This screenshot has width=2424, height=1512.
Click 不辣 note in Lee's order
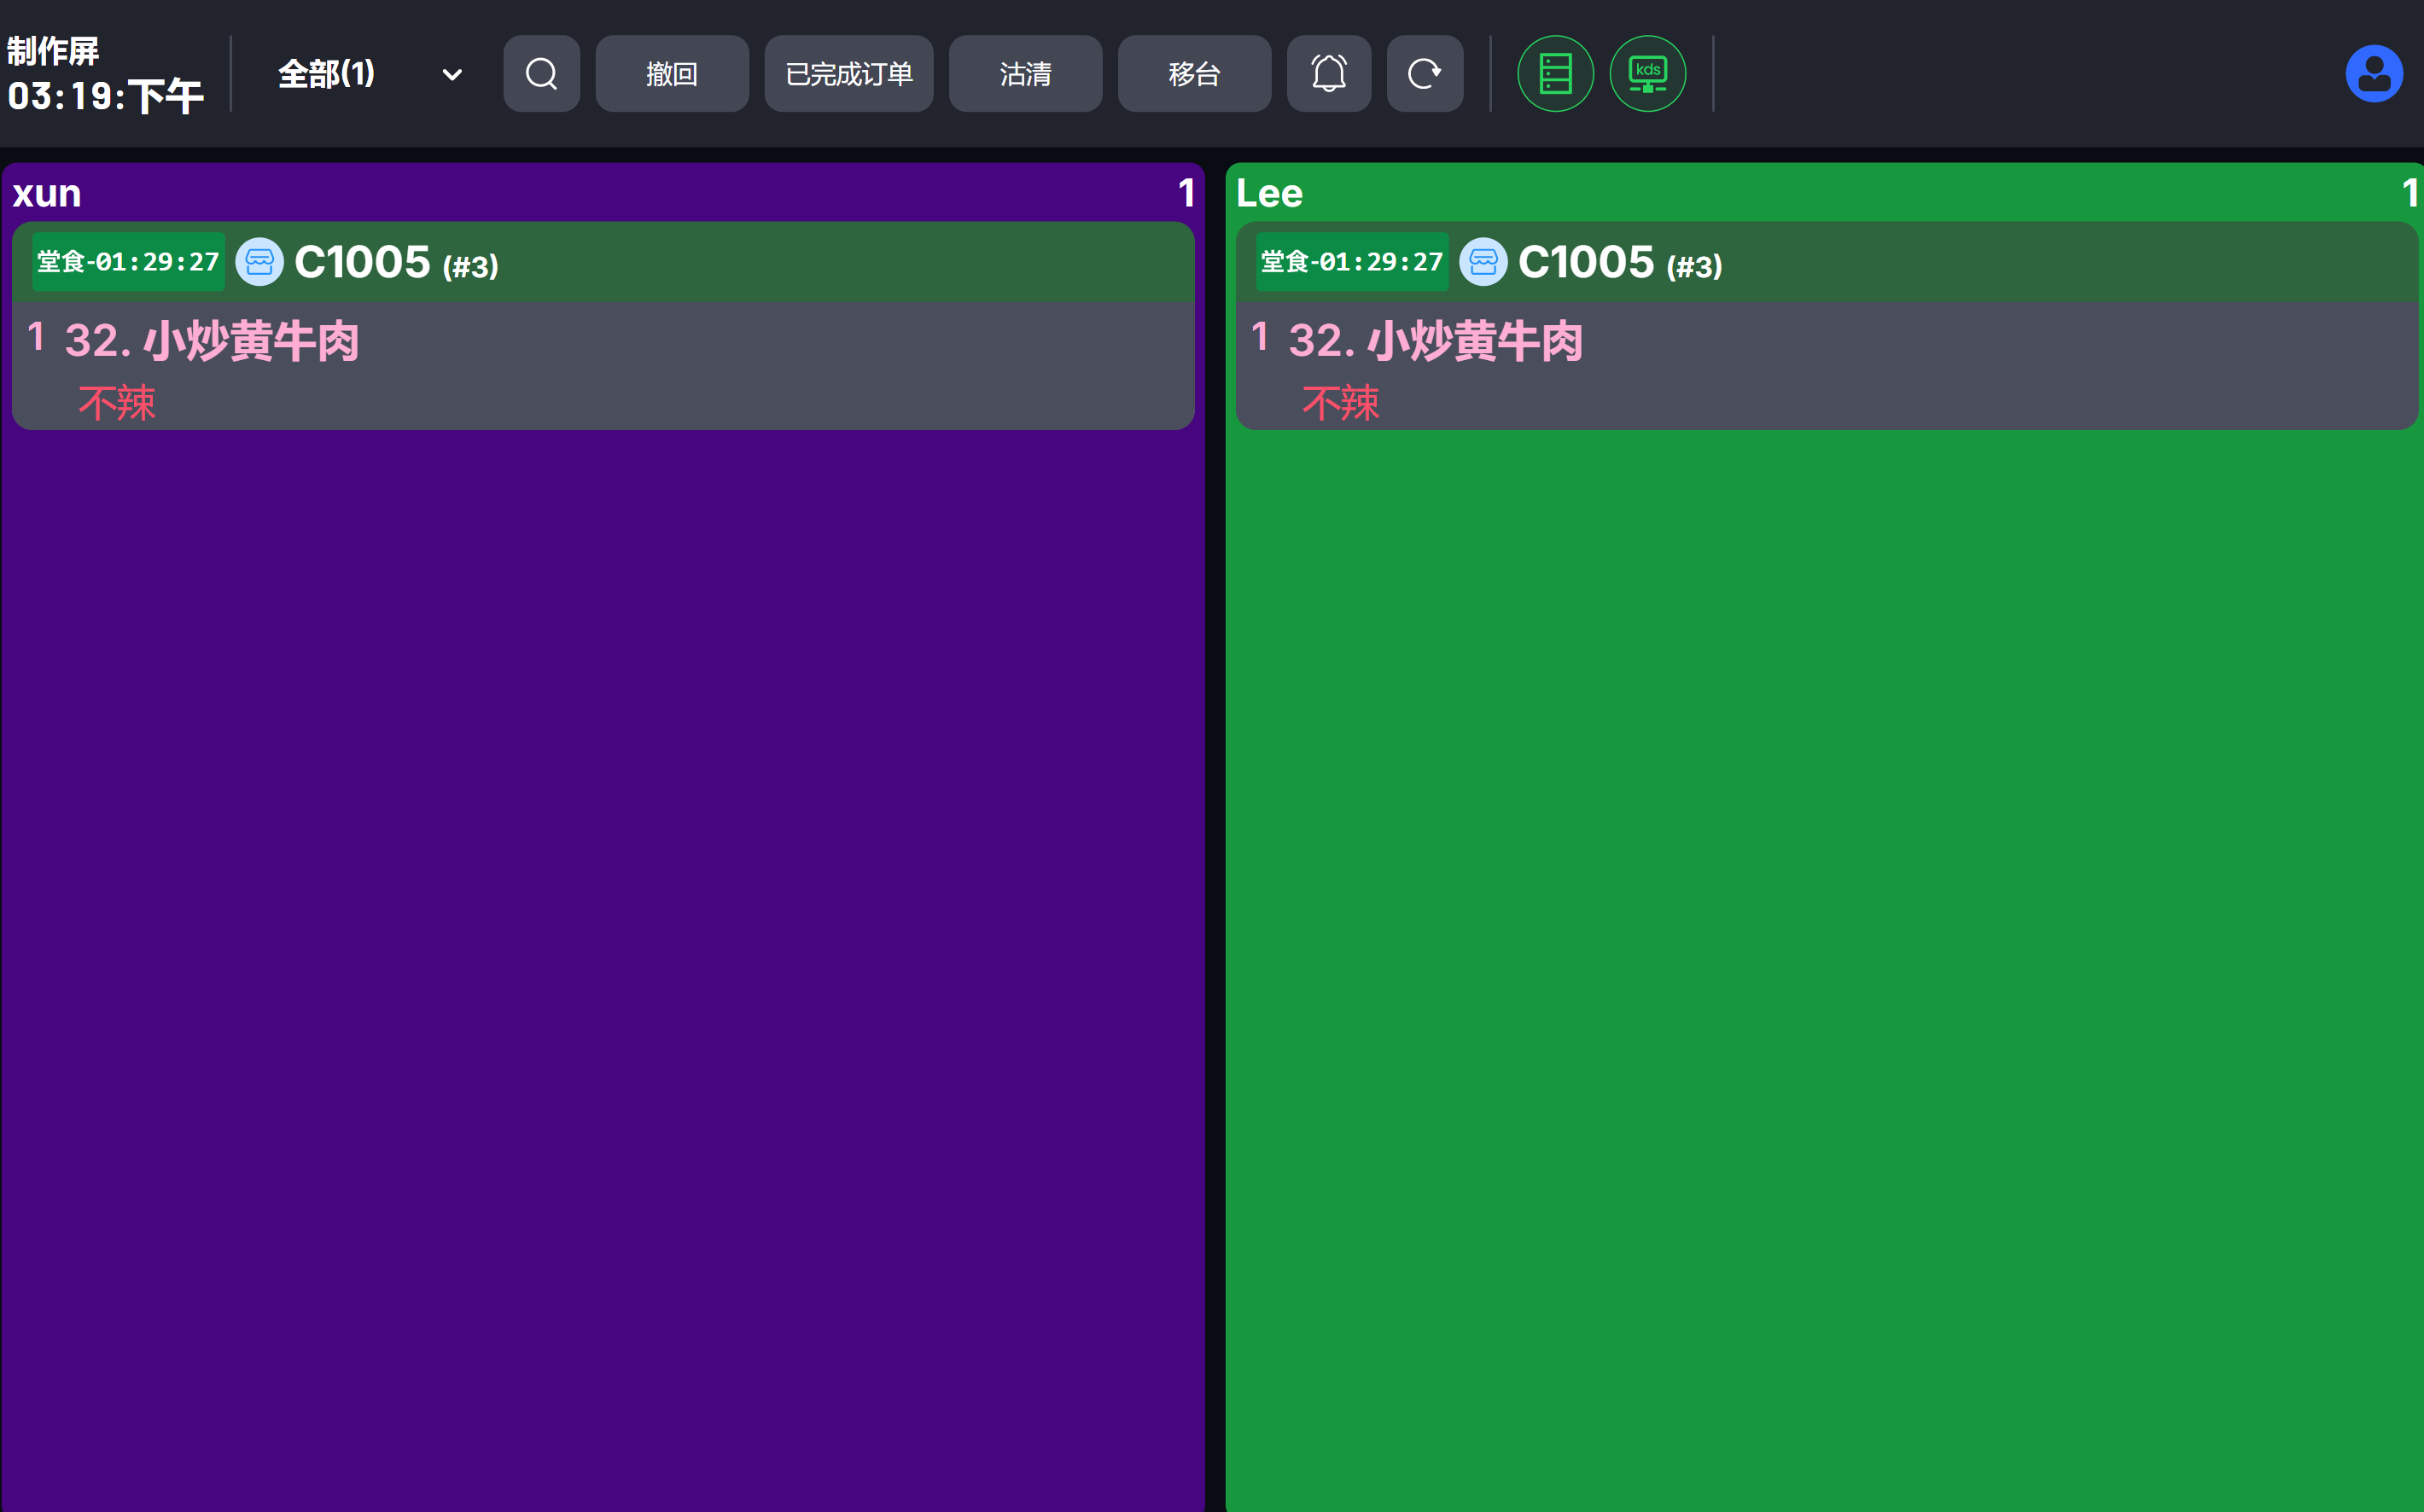pos(1341,403)
